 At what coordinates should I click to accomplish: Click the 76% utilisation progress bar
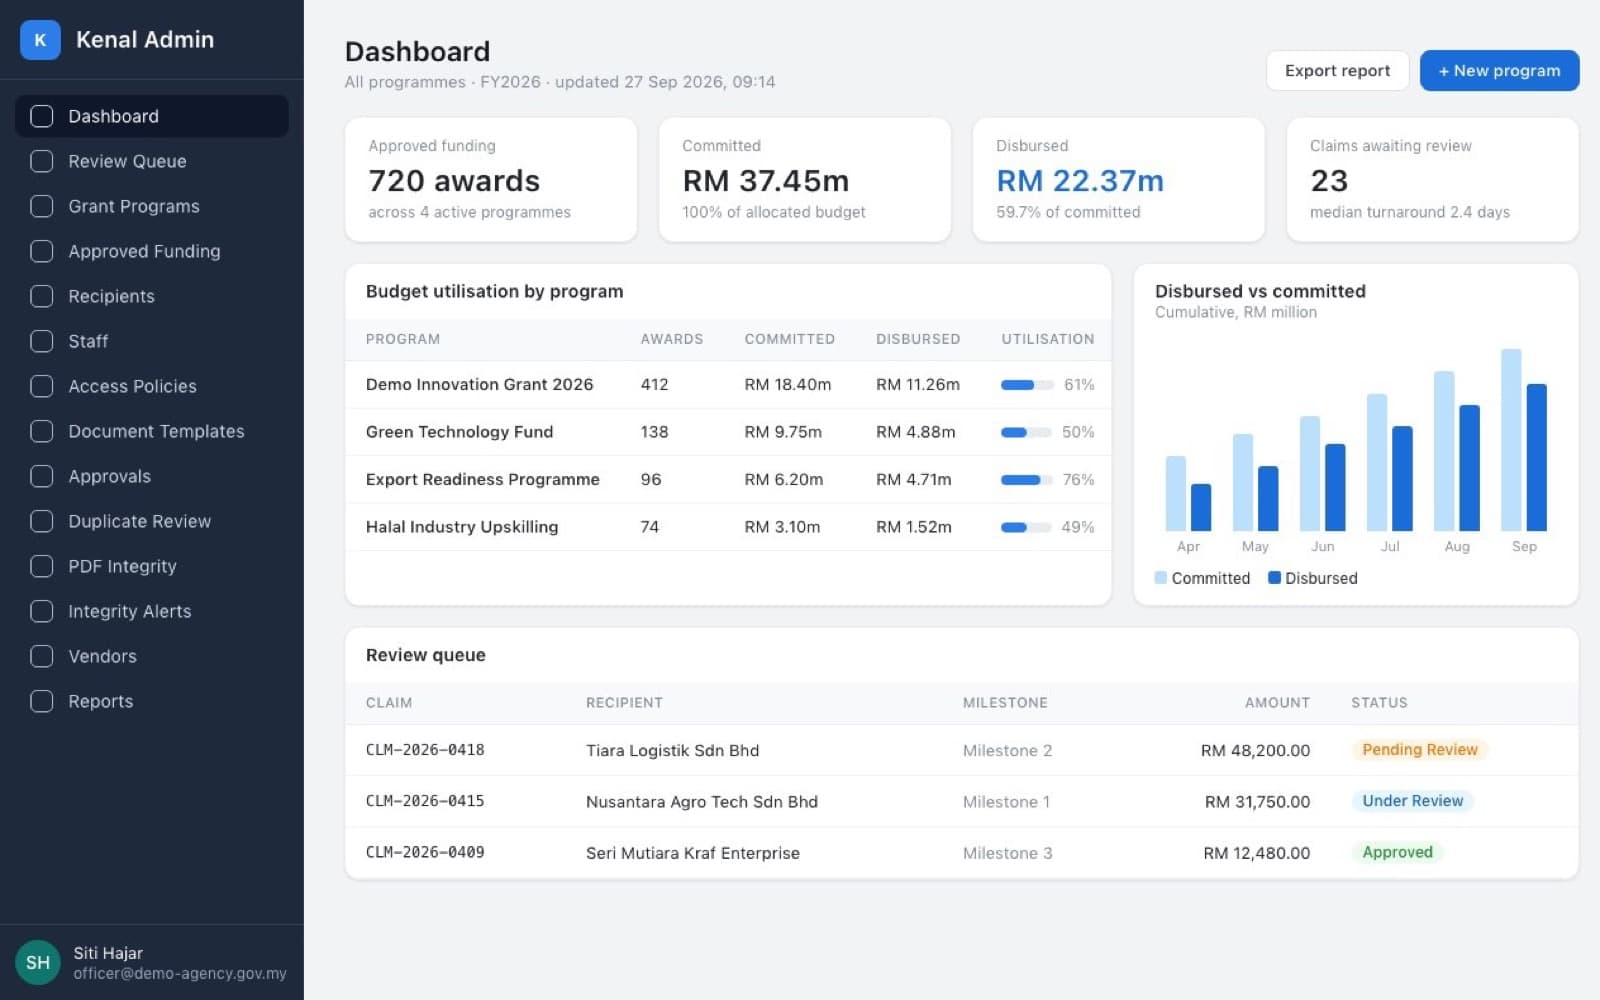tap(1026, 480)
